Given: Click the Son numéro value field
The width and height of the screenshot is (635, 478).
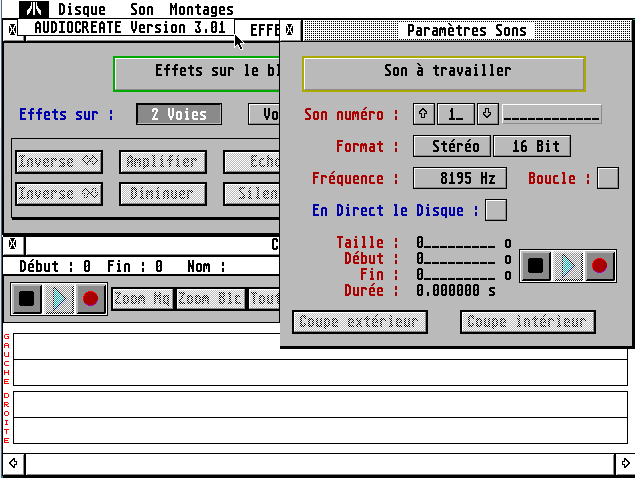Looking at the screenshot, I should pos(456,114).
